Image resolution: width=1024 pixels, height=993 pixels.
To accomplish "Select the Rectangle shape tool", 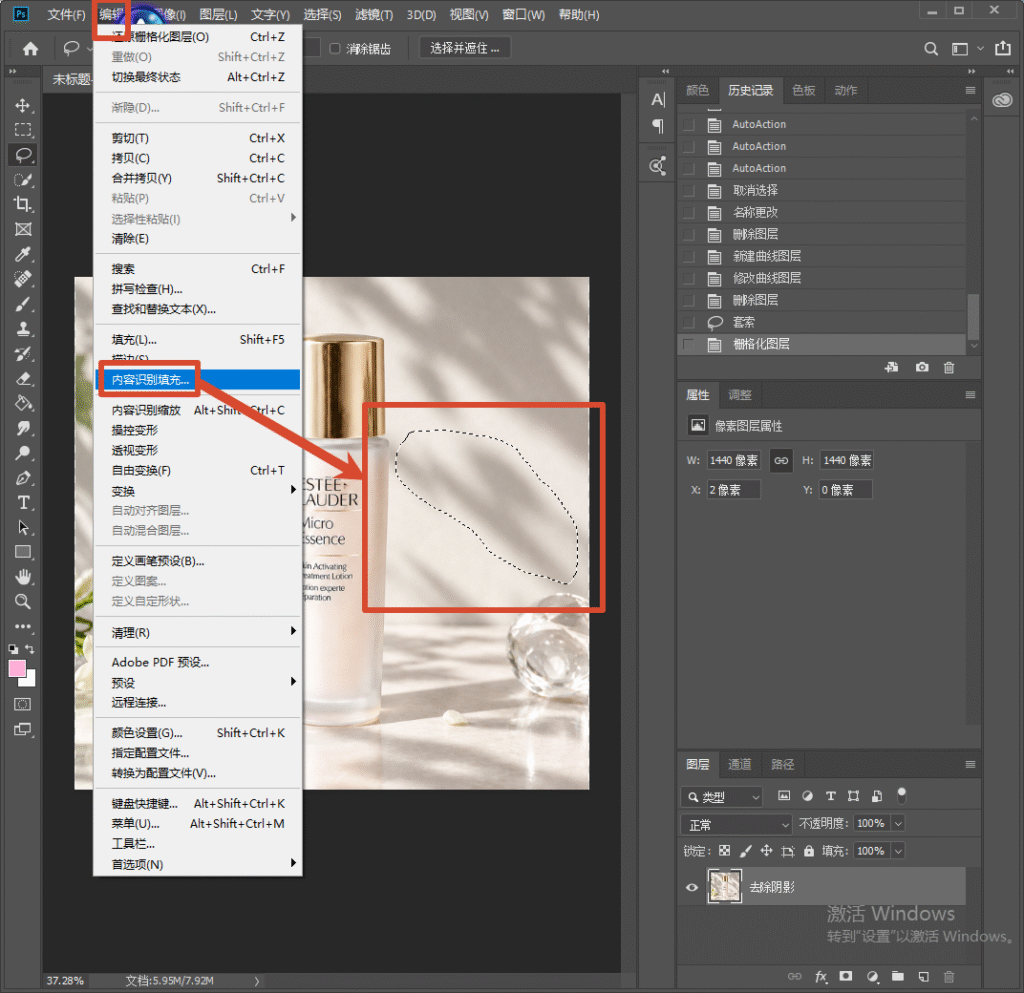I will (23, 552).
